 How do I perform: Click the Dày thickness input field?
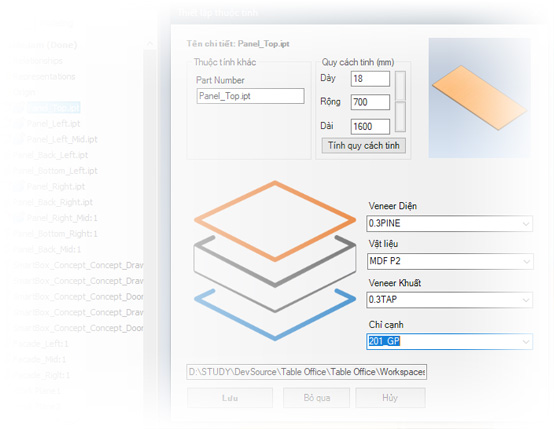[370, 78]
